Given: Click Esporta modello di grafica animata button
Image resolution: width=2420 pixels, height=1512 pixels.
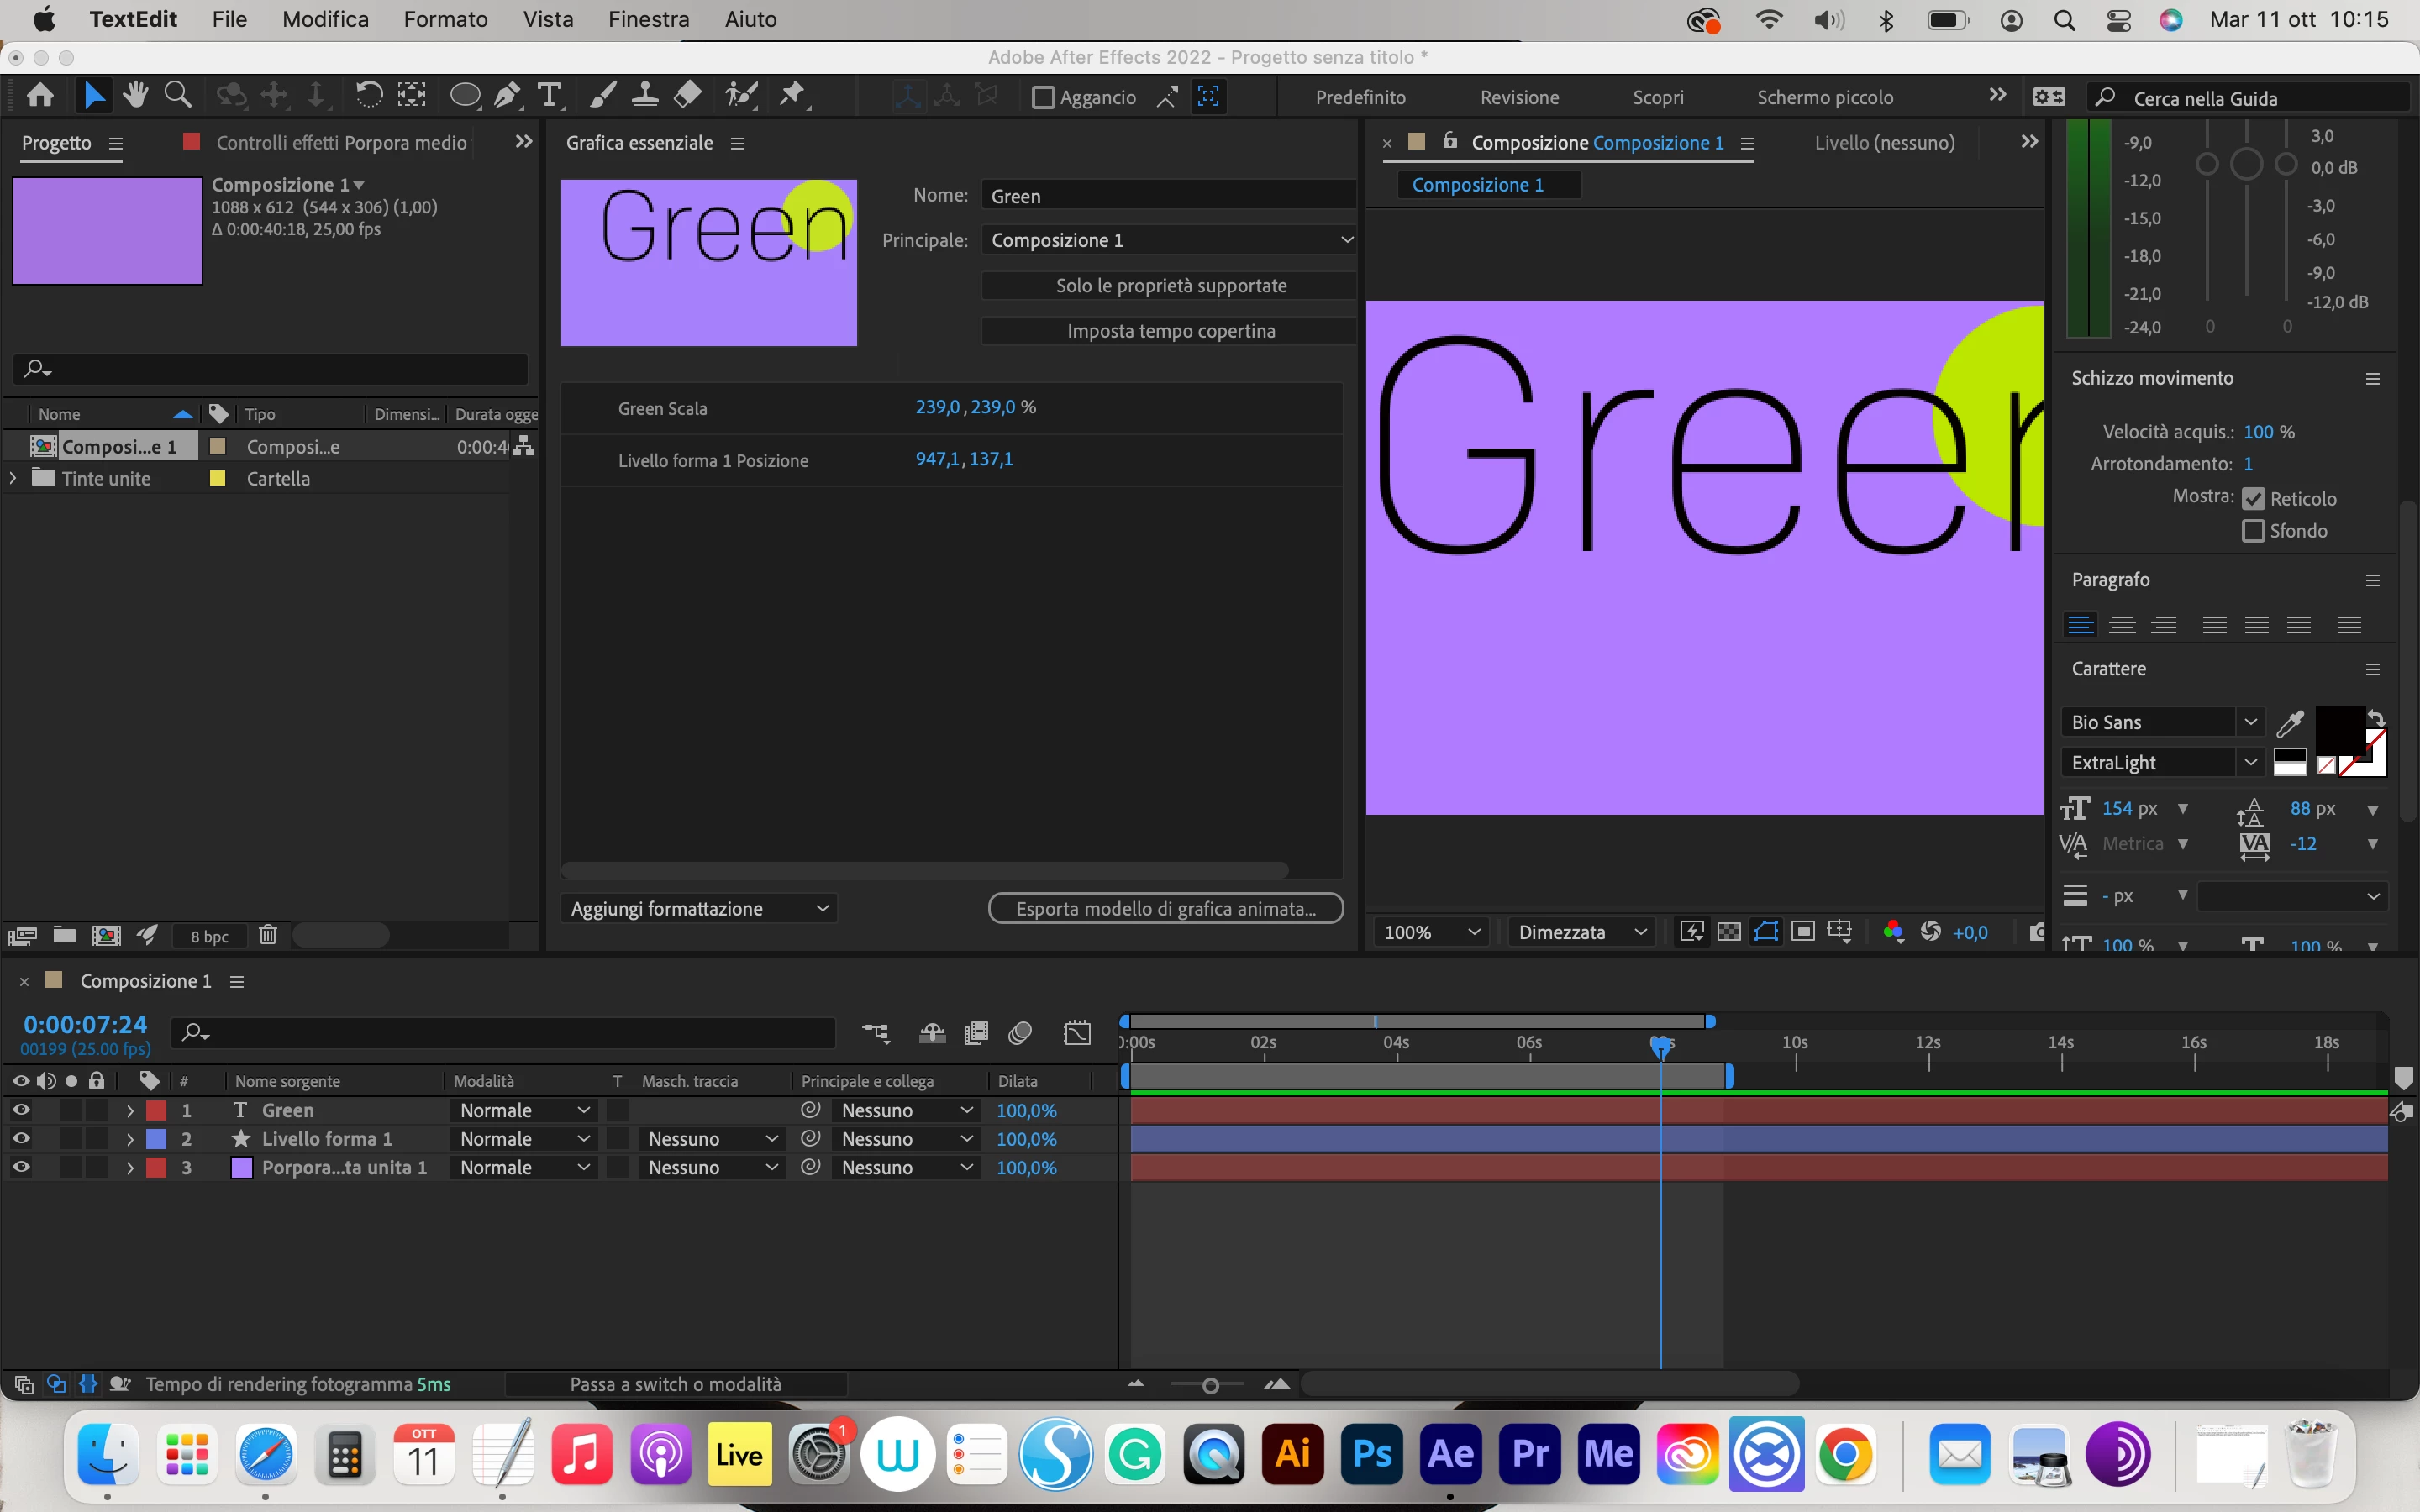Looking at the screenshot, I should click(1165, 908).
